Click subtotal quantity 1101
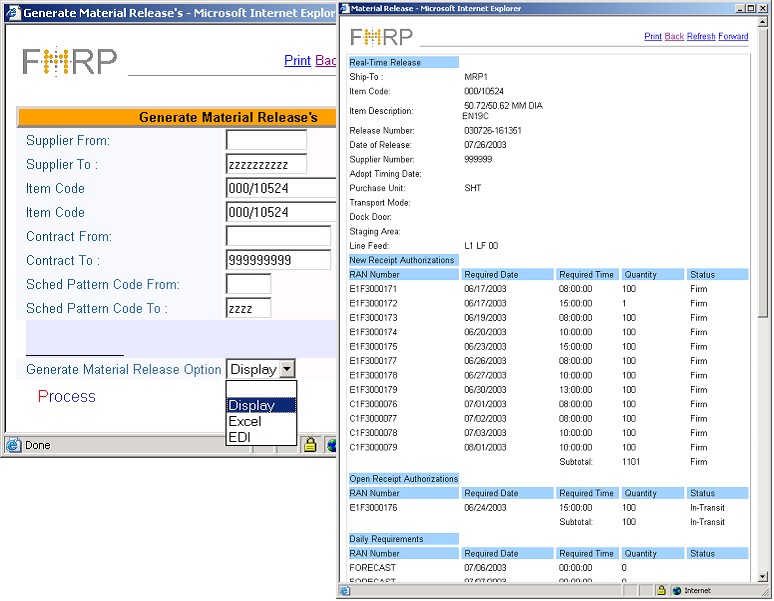Viewport: 774px width, 601px height. tap(631, 461)
